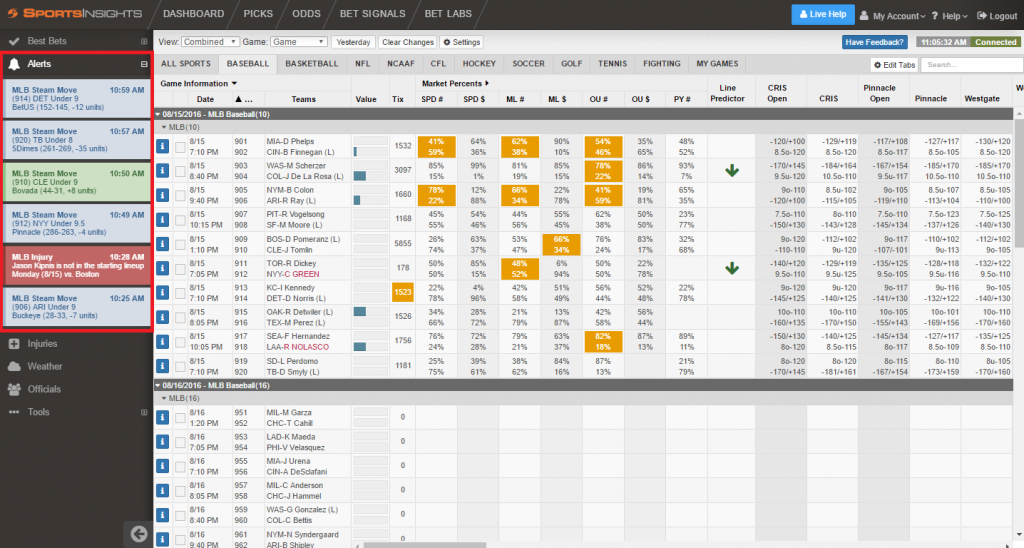Open info icon for KC-I Kennedy row
Viewport: 1024px width, 548px height.
point(163,293)
